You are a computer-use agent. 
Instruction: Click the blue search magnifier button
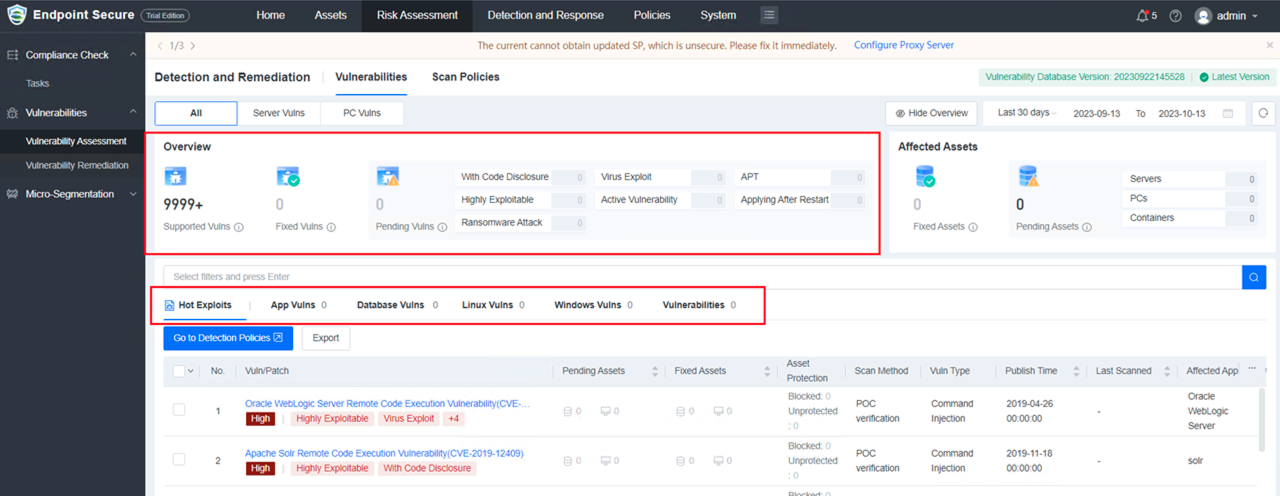(1253, 277)
